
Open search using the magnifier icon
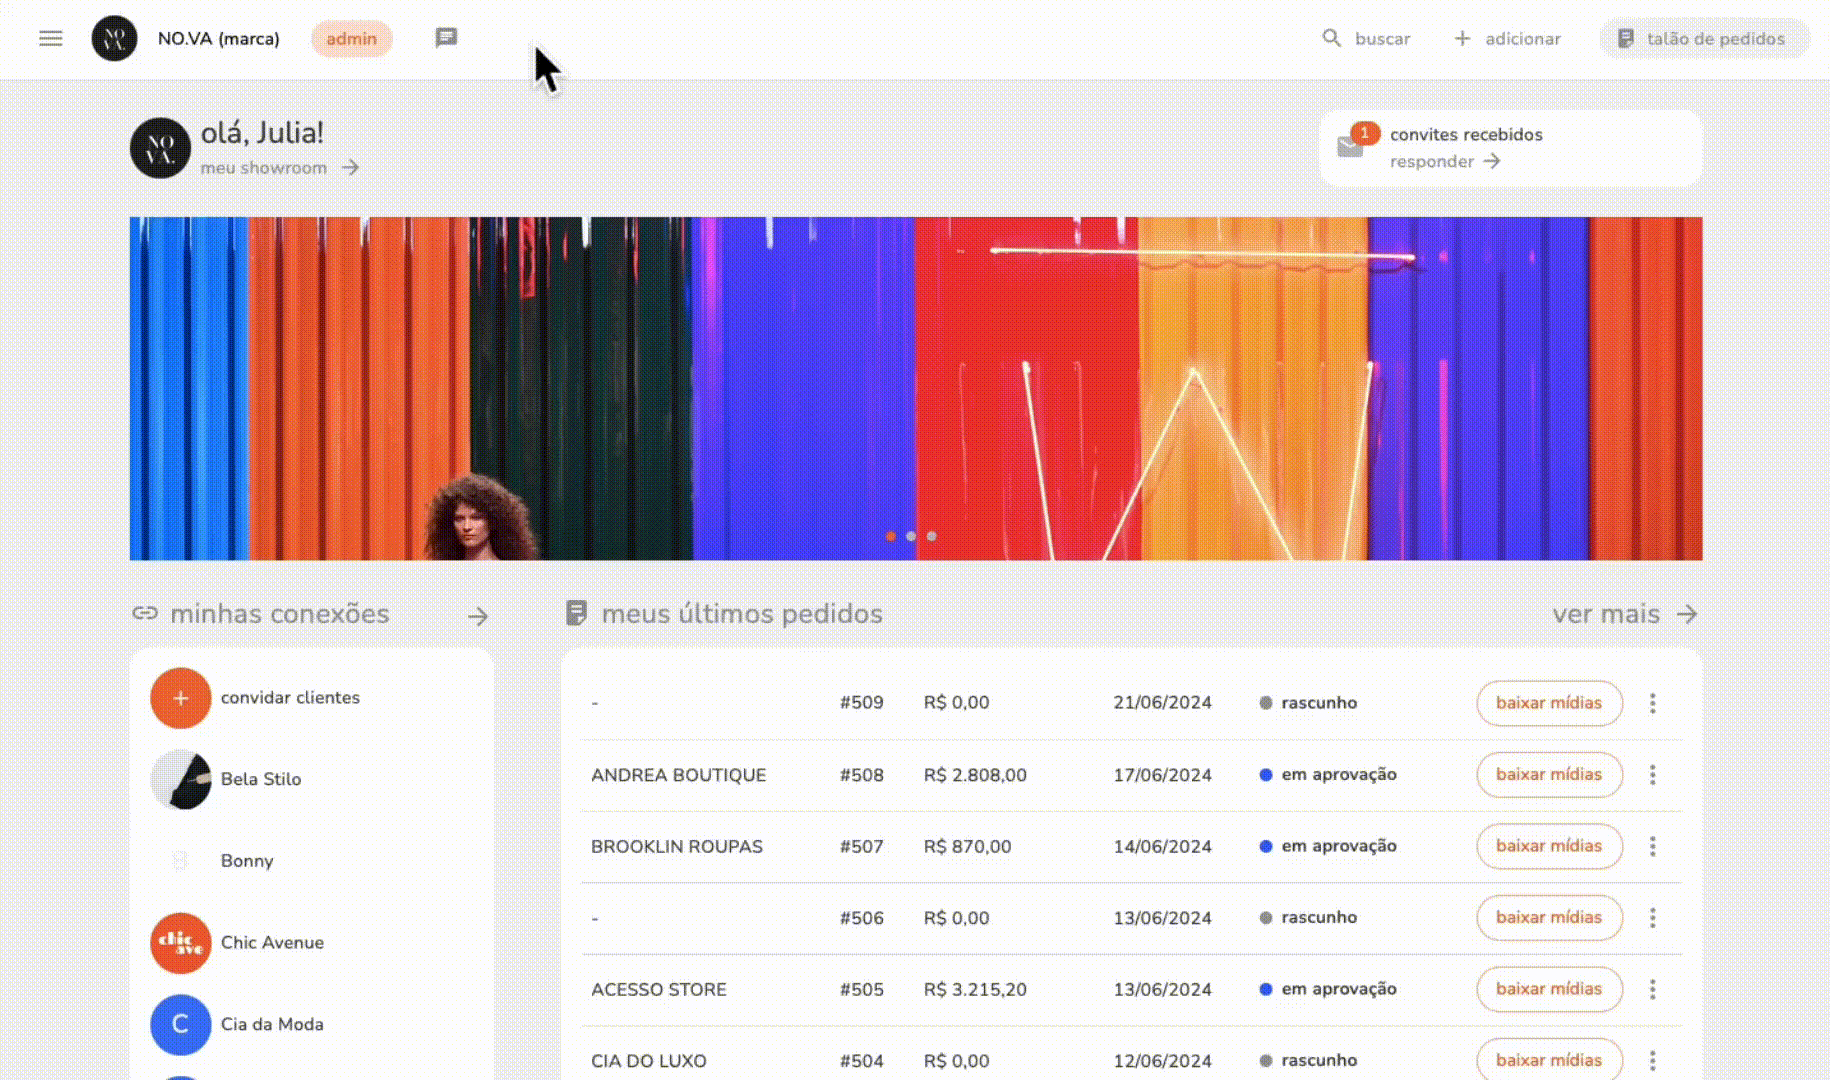(x=1331, y=38)
